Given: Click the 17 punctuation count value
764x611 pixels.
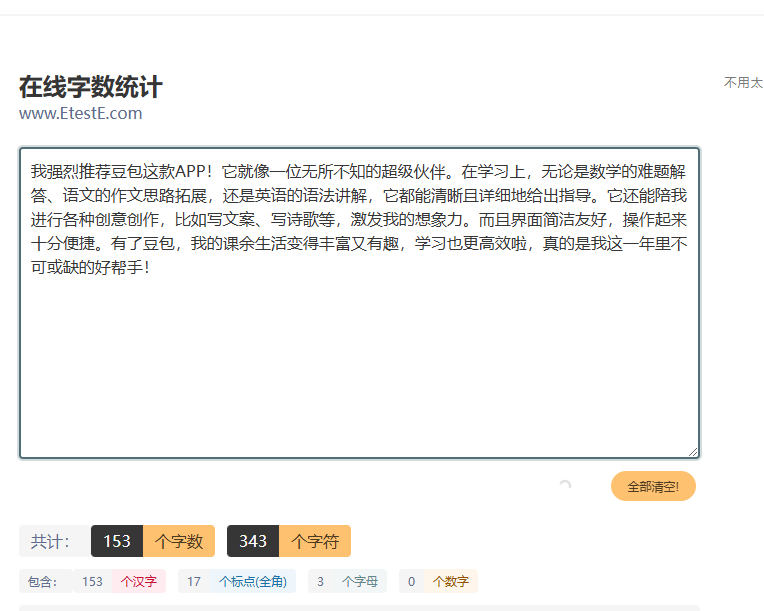Looking at the screenshot, I should (x=194, y=581).
